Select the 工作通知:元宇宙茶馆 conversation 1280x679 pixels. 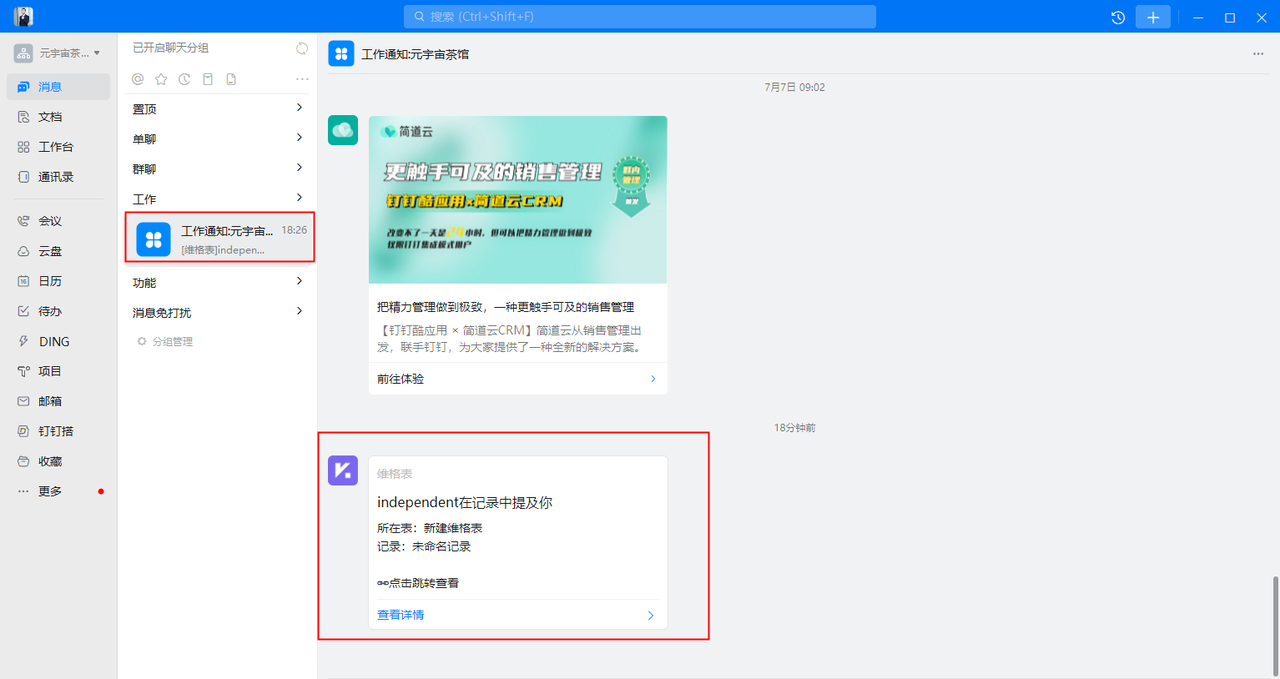(219, 238)
